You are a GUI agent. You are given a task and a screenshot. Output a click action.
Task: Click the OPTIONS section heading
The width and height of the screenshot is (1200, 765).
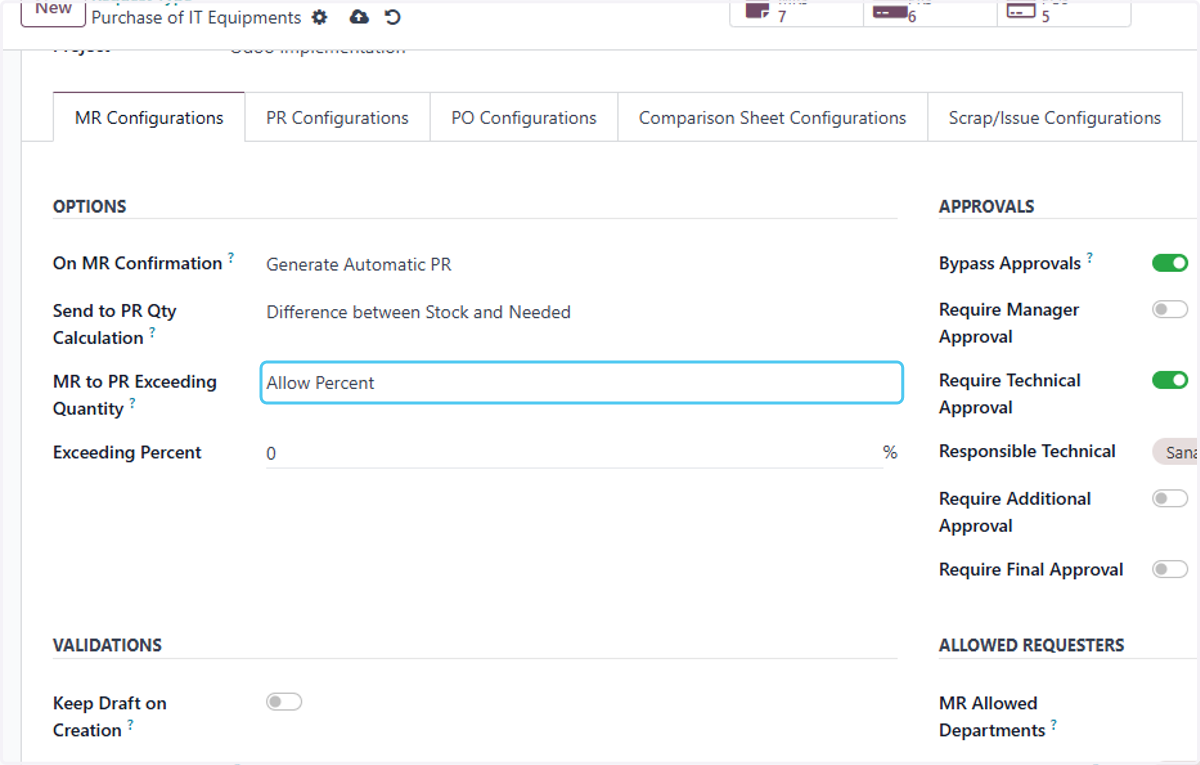coord(90,207)
